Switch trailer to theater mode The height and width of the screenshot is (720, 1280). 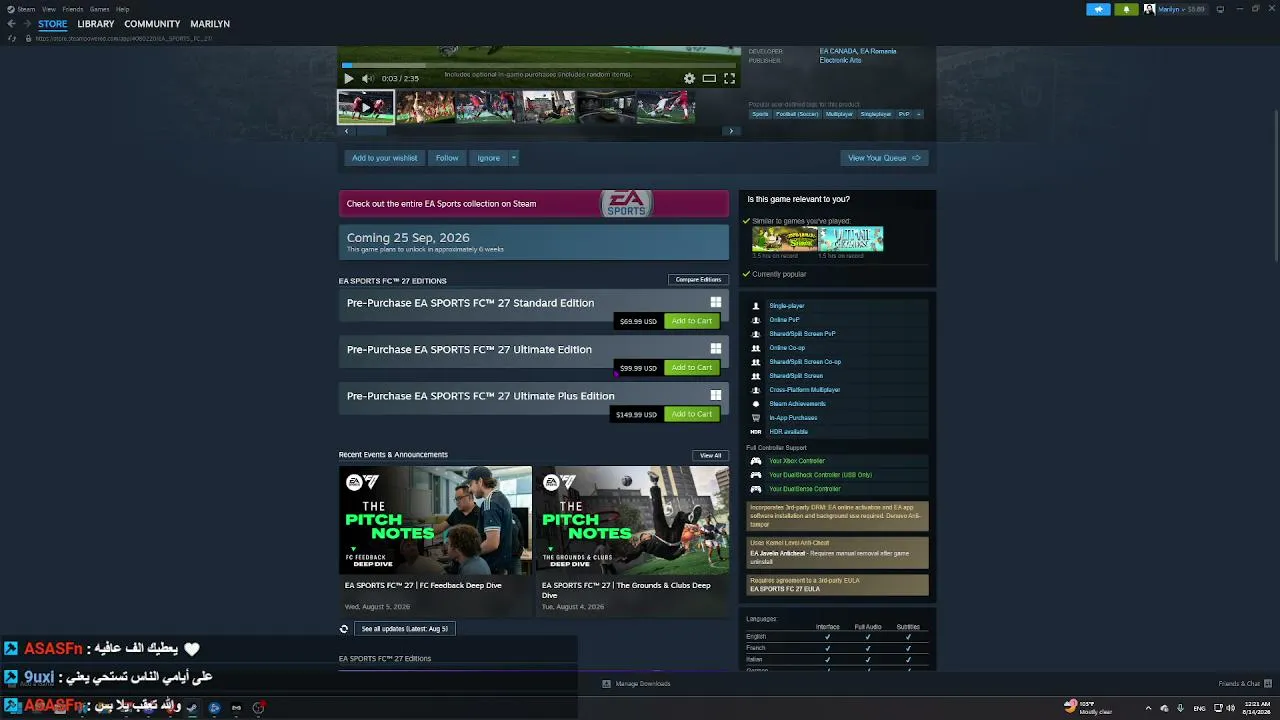709,78
